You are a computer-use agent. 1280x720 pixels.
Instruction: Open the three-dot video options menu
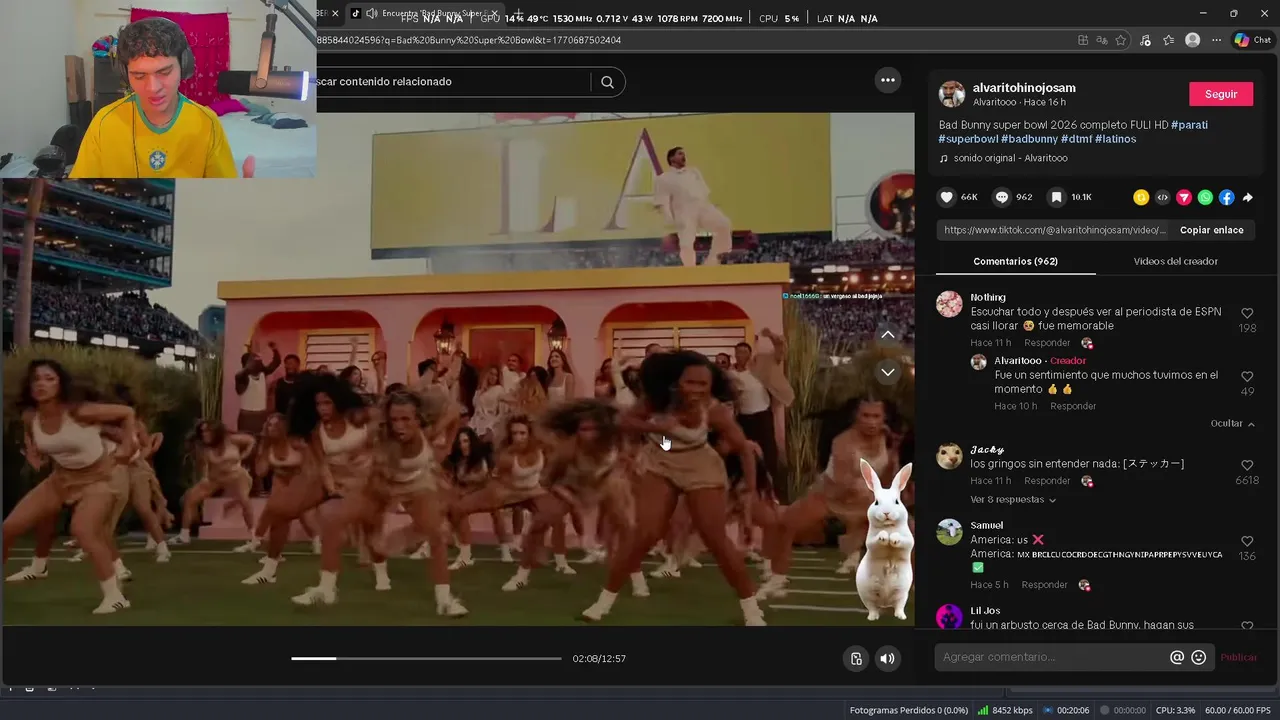click(887, 80)
